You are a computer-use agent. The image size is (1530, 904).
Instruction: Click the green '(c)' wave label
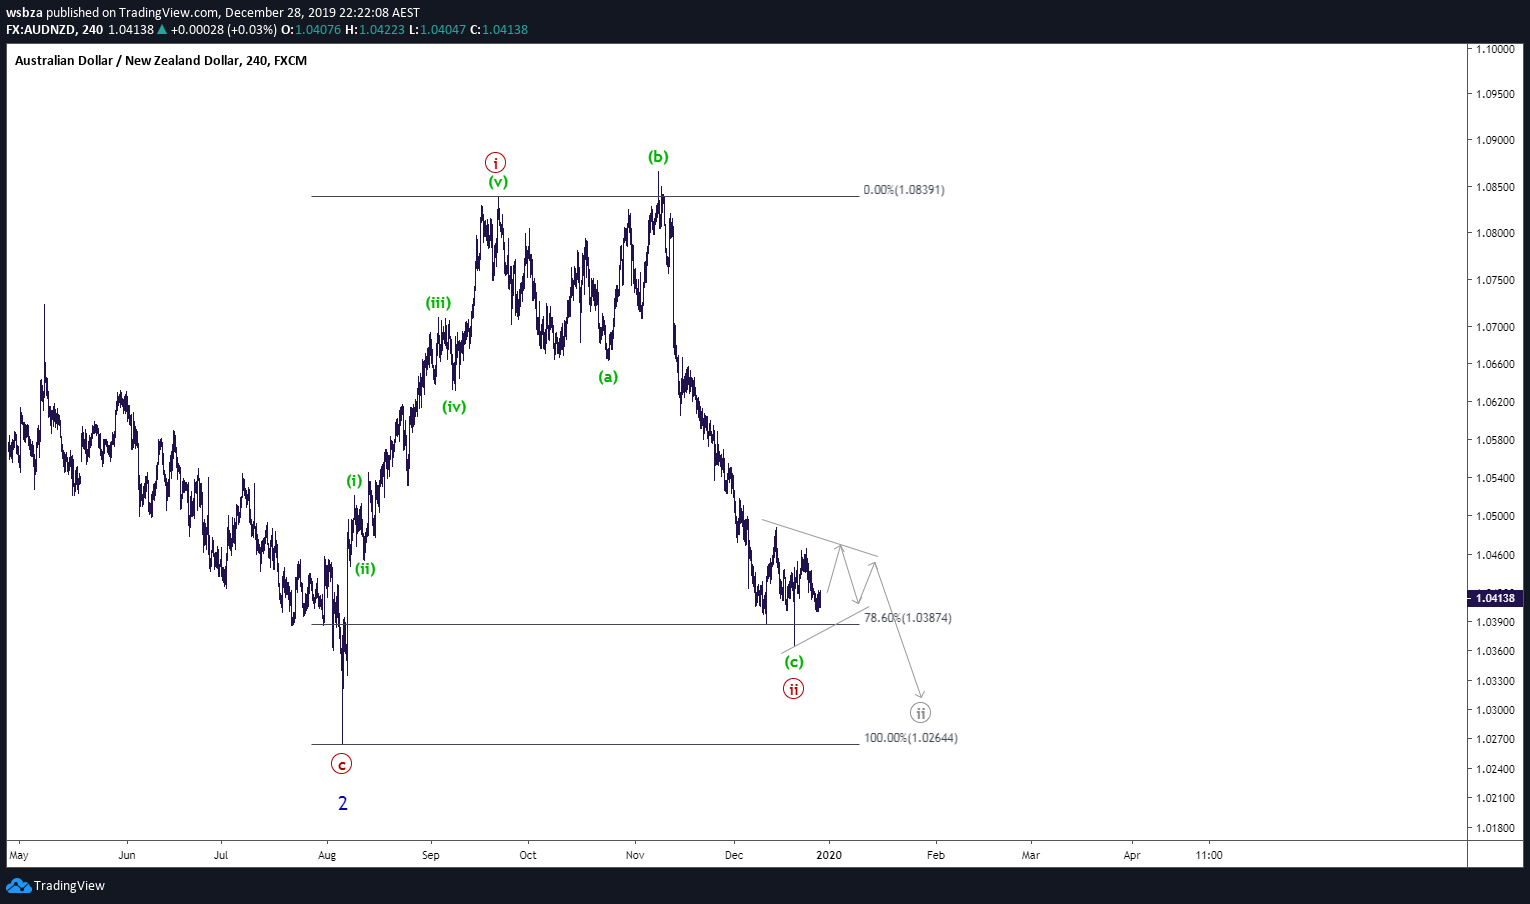793,662
